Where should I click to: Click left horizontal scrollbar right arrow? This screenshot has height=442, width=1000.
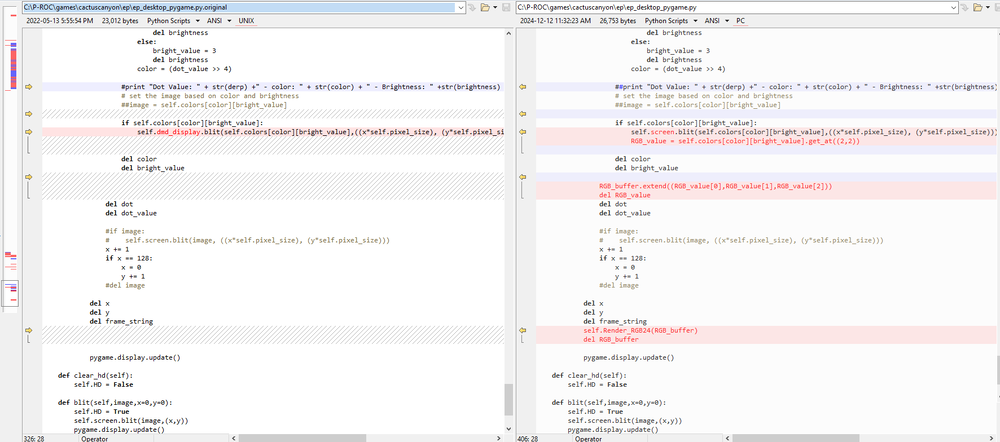click(500, 438)
